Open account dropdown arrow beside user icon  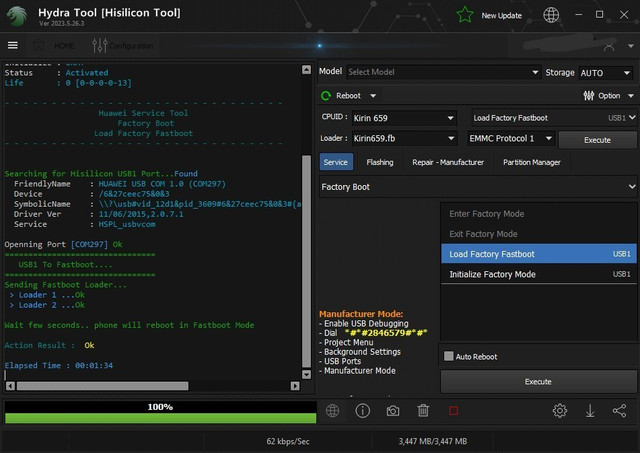[x=631, y=46]
